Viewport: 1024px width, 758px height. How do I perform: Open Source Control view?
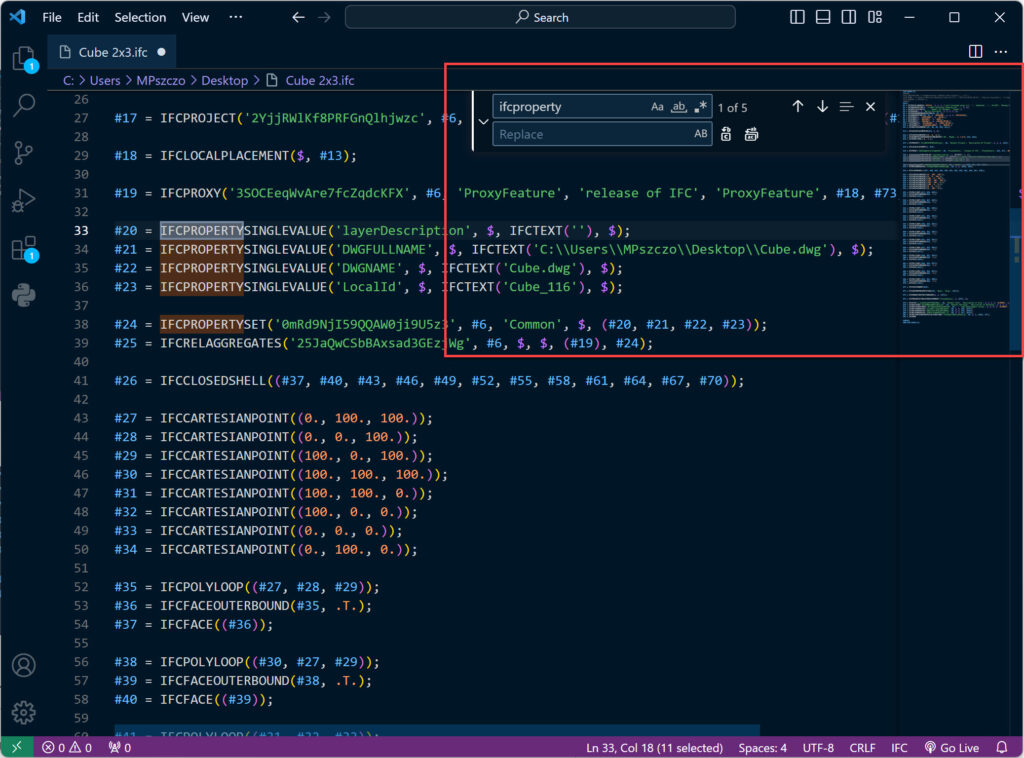click(x=24, y=153)
